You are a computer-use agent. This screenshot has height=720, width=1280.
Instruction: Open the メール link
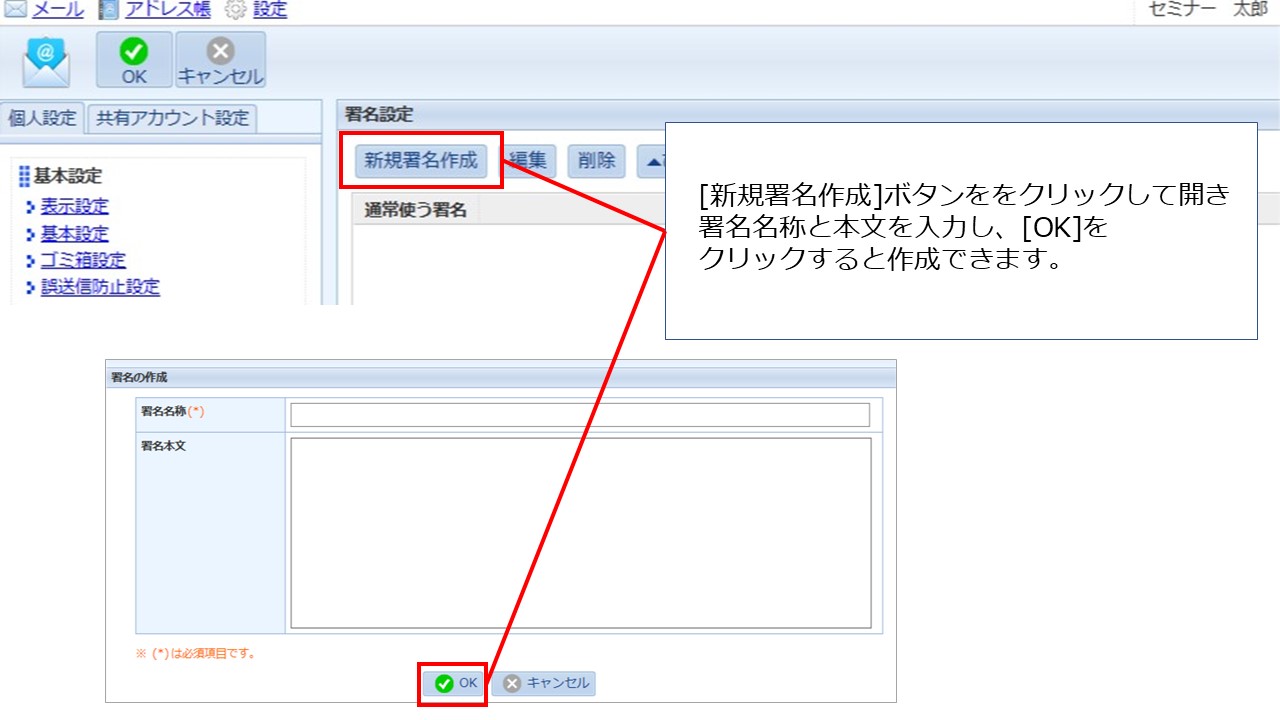[x=58, y=10]
